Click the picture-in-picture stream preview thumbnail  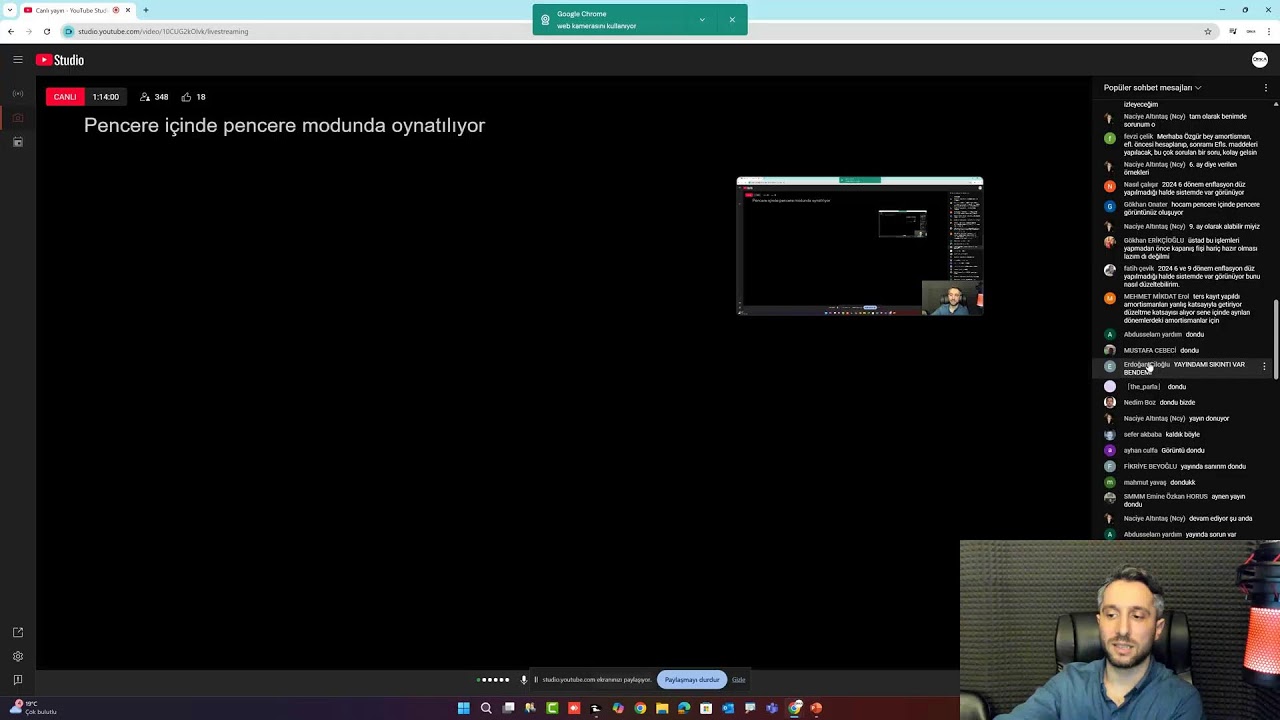[x=860, y=246]
